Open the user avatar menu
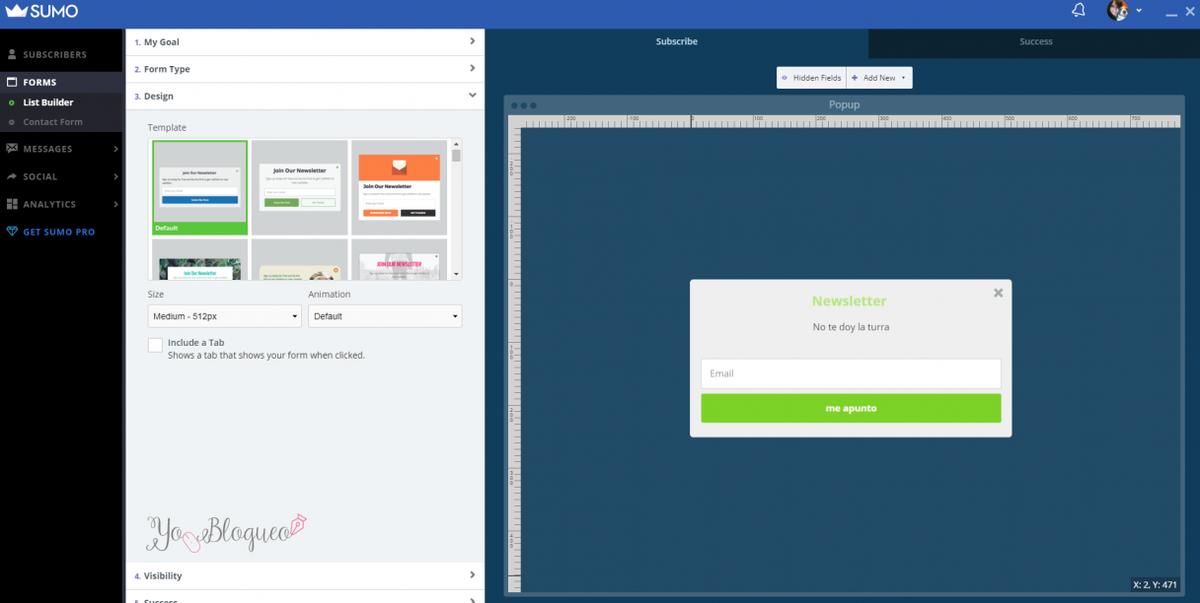Viewport: 1200px width, 603px height. 1118,11
